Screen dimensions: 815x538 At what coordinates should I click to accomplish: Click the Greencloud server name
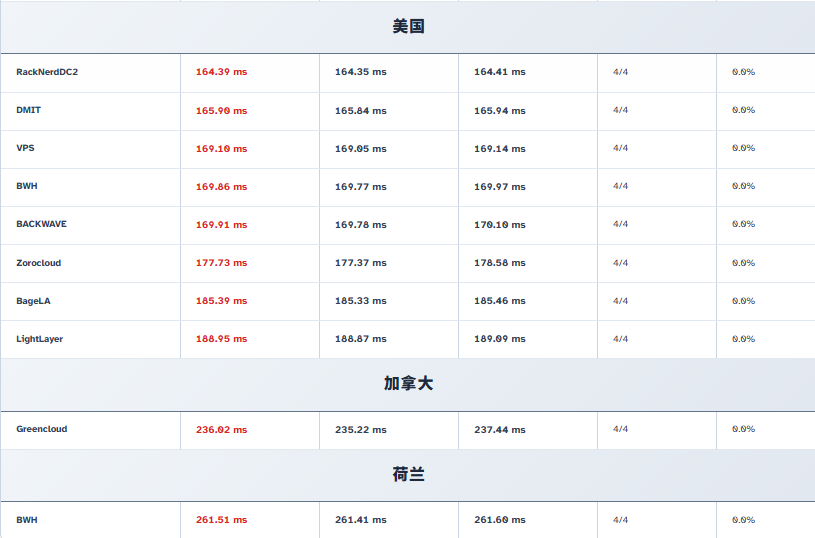pos(42,429)
